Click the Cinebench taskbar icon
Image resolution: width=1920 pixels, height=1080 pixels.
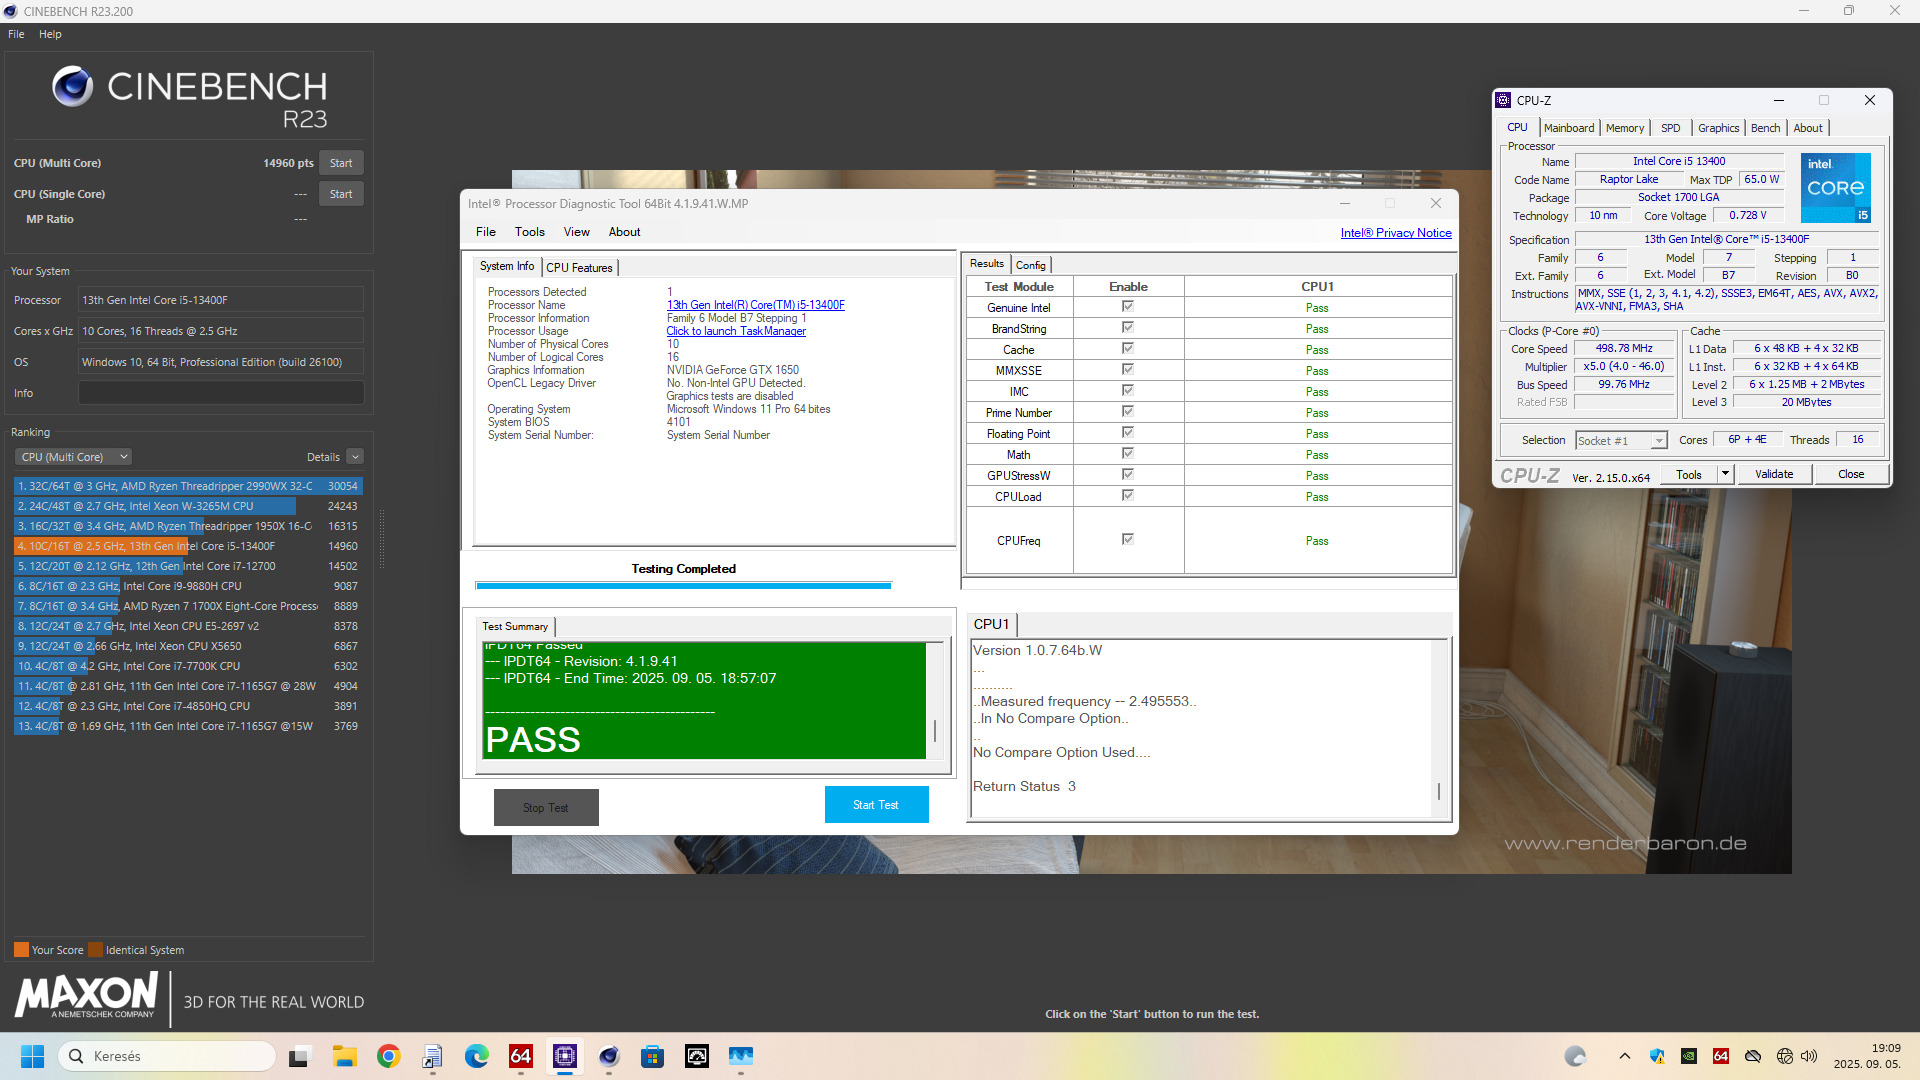[609, 1056]
